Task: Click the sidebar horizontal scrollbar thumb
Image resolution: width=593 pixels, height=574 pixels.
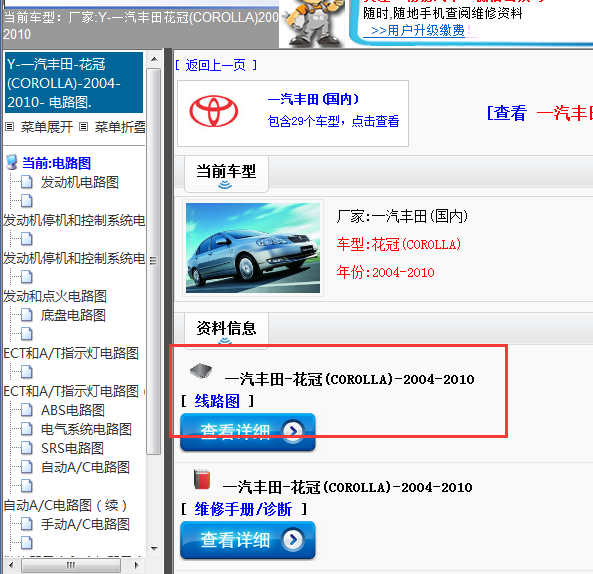Action: point(71,565)
